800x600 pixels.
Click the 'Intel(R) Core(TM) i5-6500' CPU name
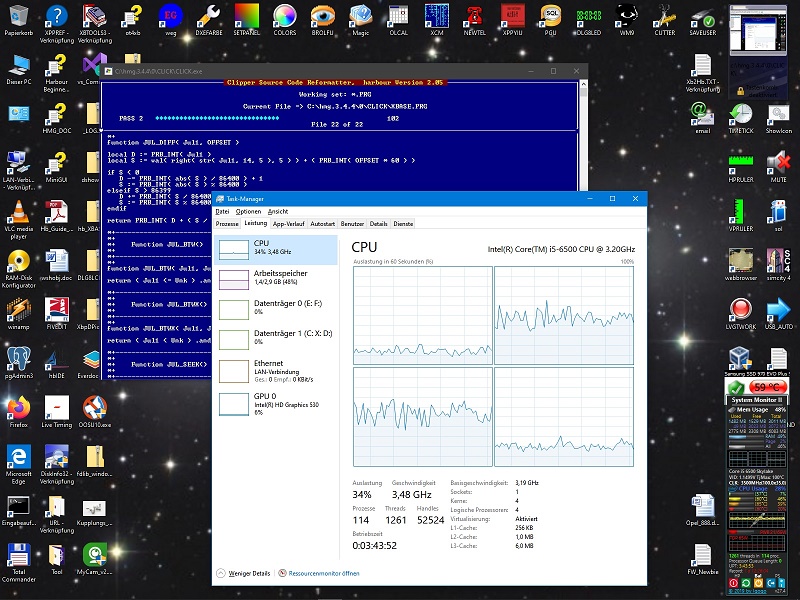(561, 249)
